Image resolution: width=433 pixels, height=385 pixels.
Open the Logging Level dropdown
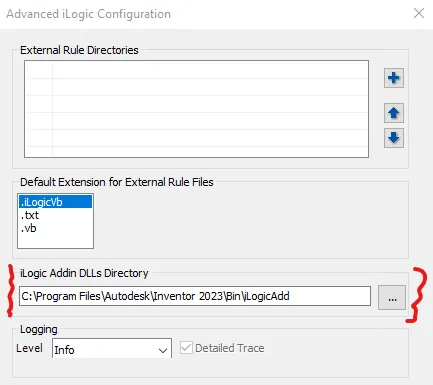[112, 349]
